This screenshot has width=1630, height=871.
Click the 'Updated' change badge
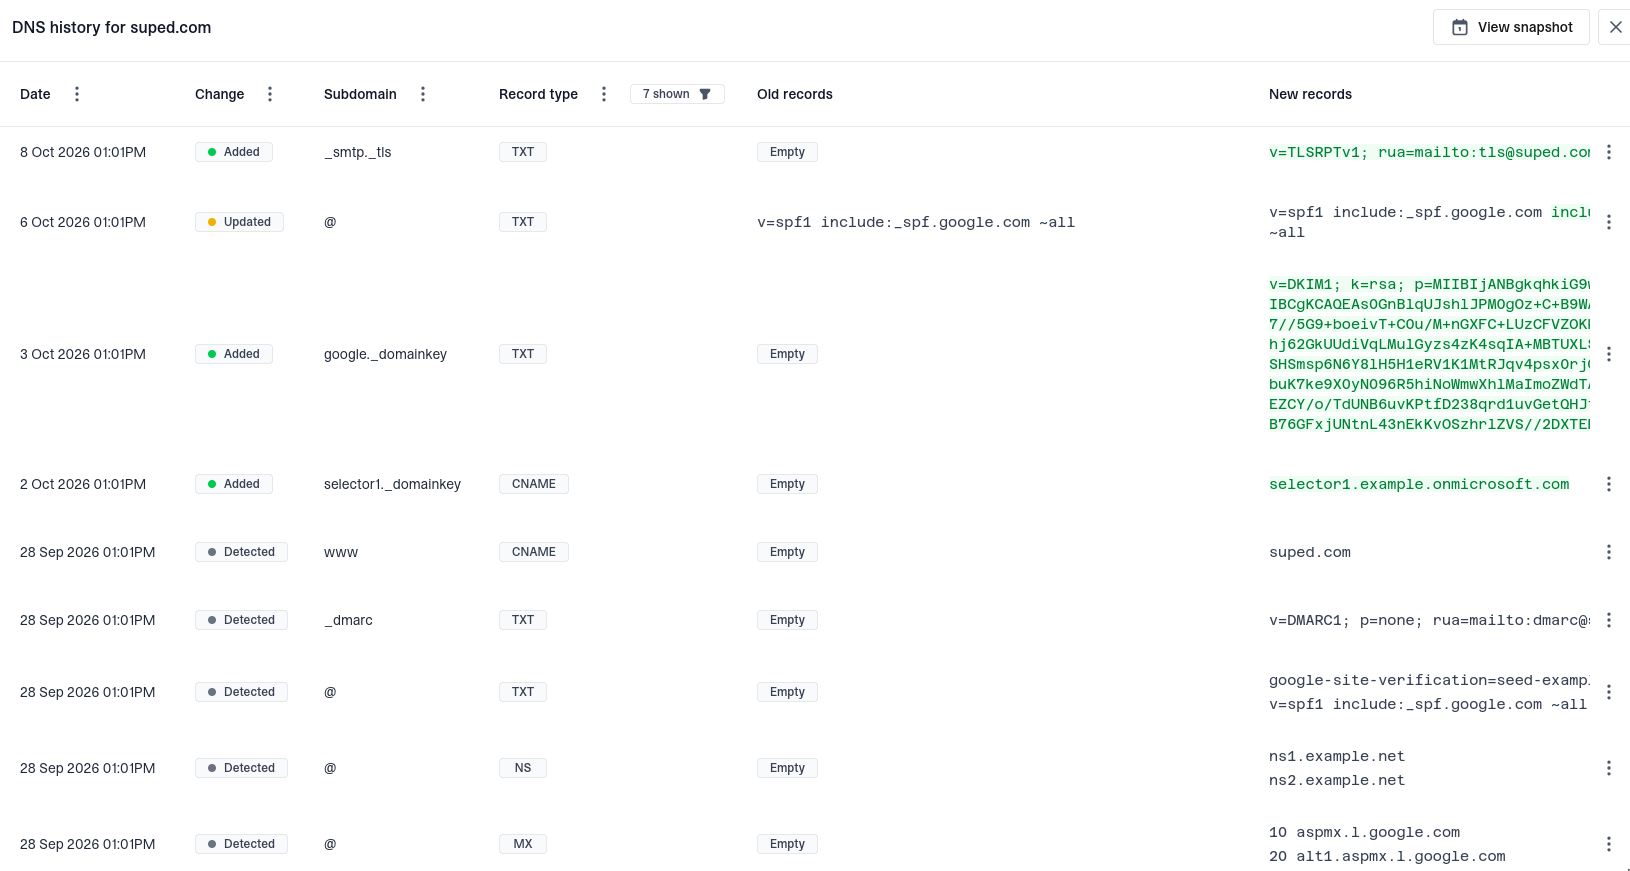click(239, 222)
